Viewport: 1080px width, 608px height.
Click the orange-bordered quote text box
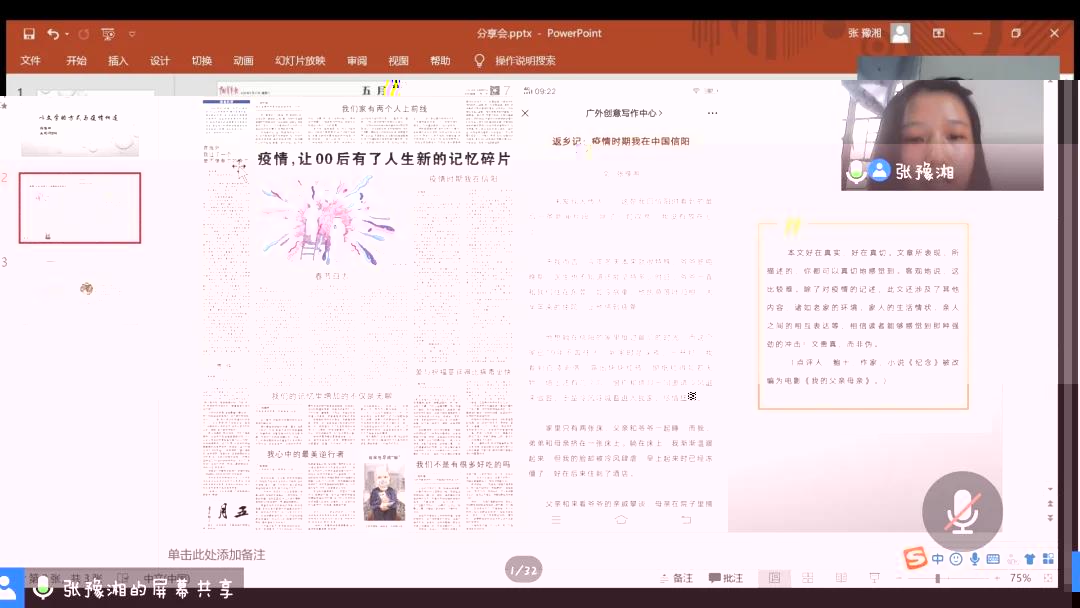coord(863,316)
